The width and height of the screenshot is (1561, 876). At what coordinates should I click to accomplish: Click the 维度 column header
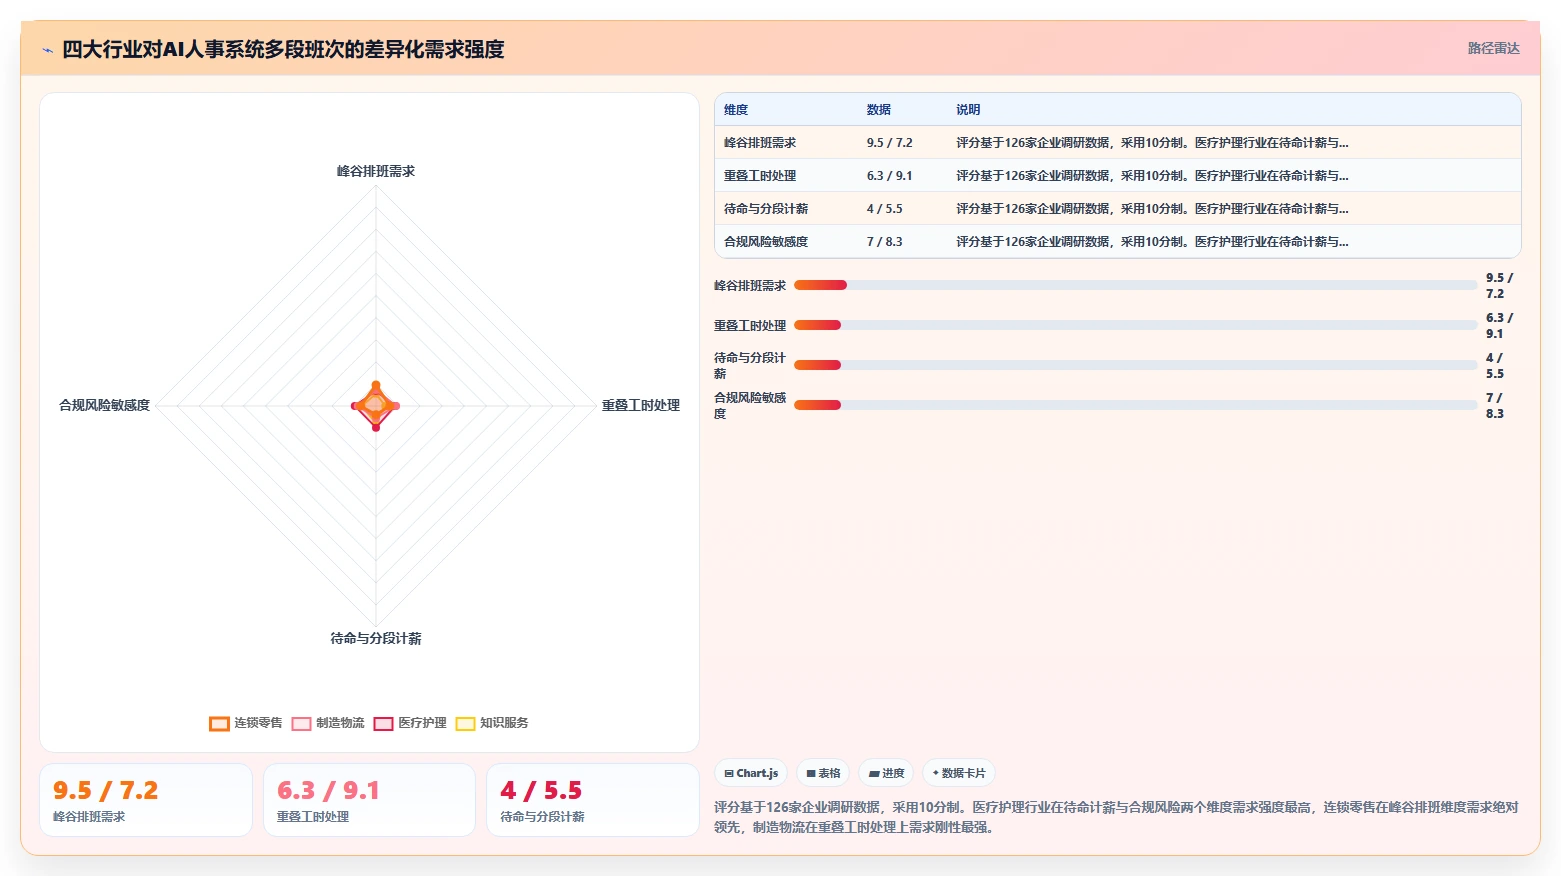coord(736,110)
